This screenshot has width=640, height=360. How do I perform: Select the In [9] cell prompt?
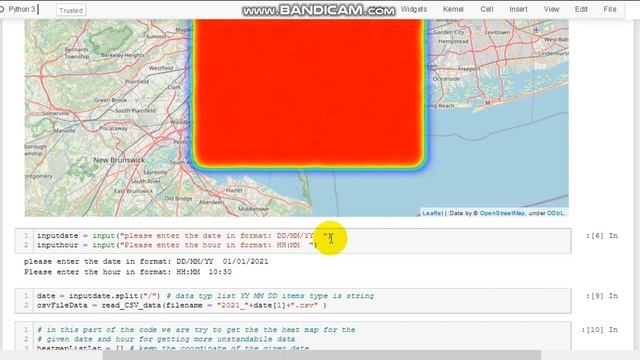(602, 296)
